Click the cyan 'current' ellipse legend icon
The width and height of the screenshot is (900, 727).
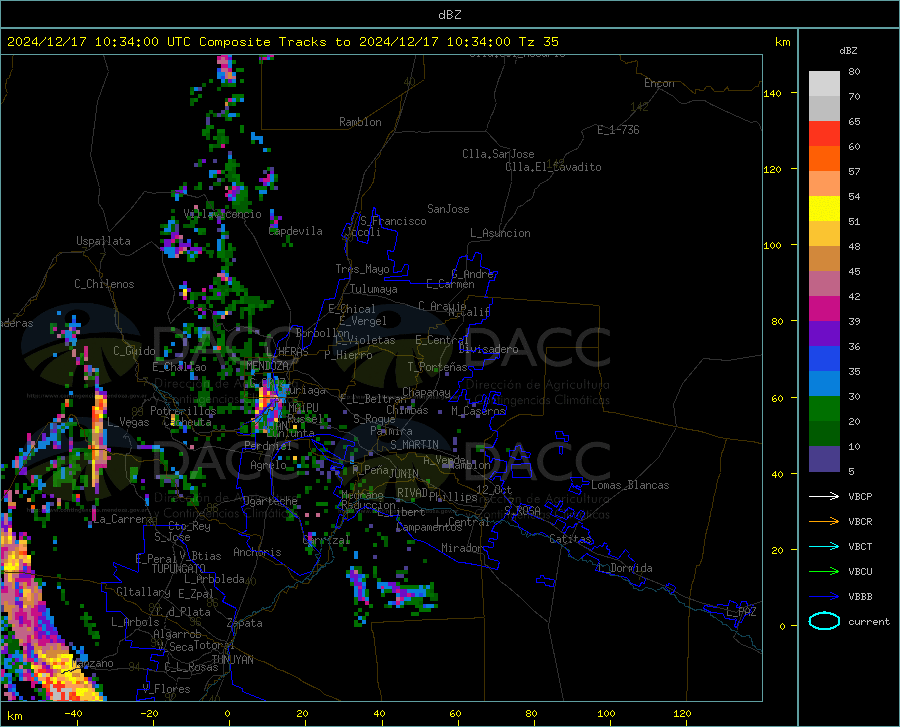pos(824,621)
